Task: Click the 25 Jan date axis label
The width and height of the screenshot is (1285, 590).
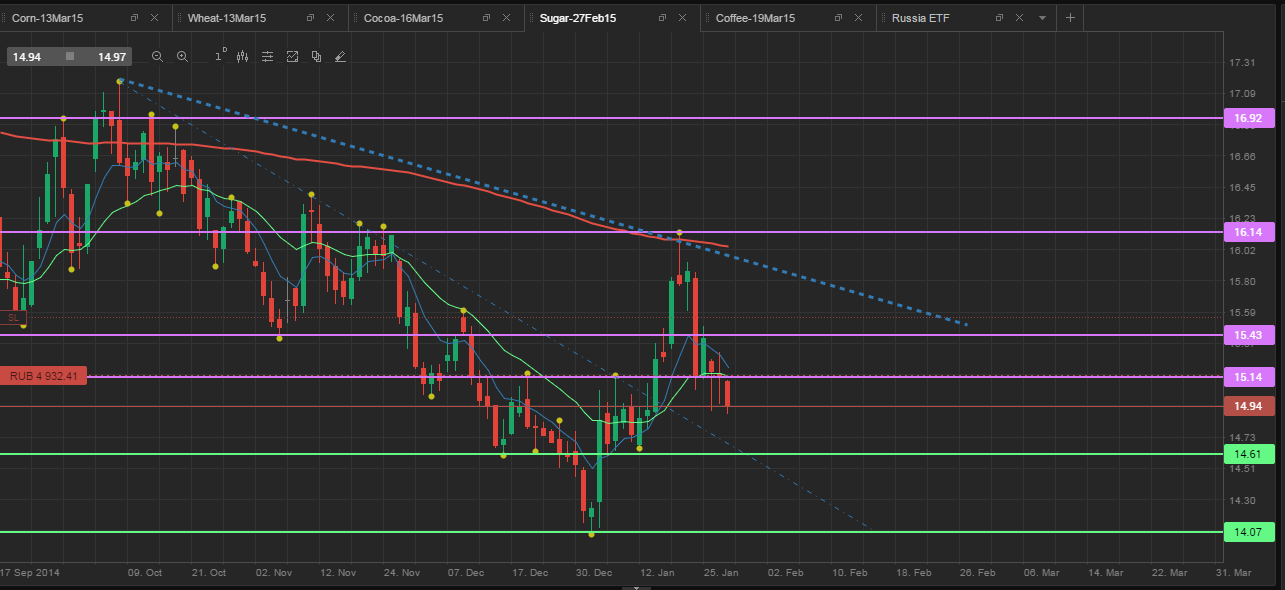Action: click(723, 573)
